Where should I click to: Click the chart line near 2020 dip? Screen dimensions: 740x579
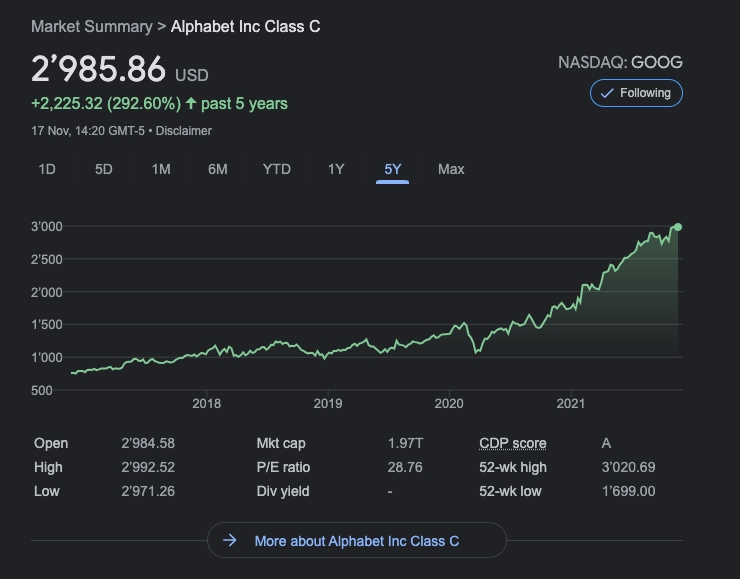(476, 350)
